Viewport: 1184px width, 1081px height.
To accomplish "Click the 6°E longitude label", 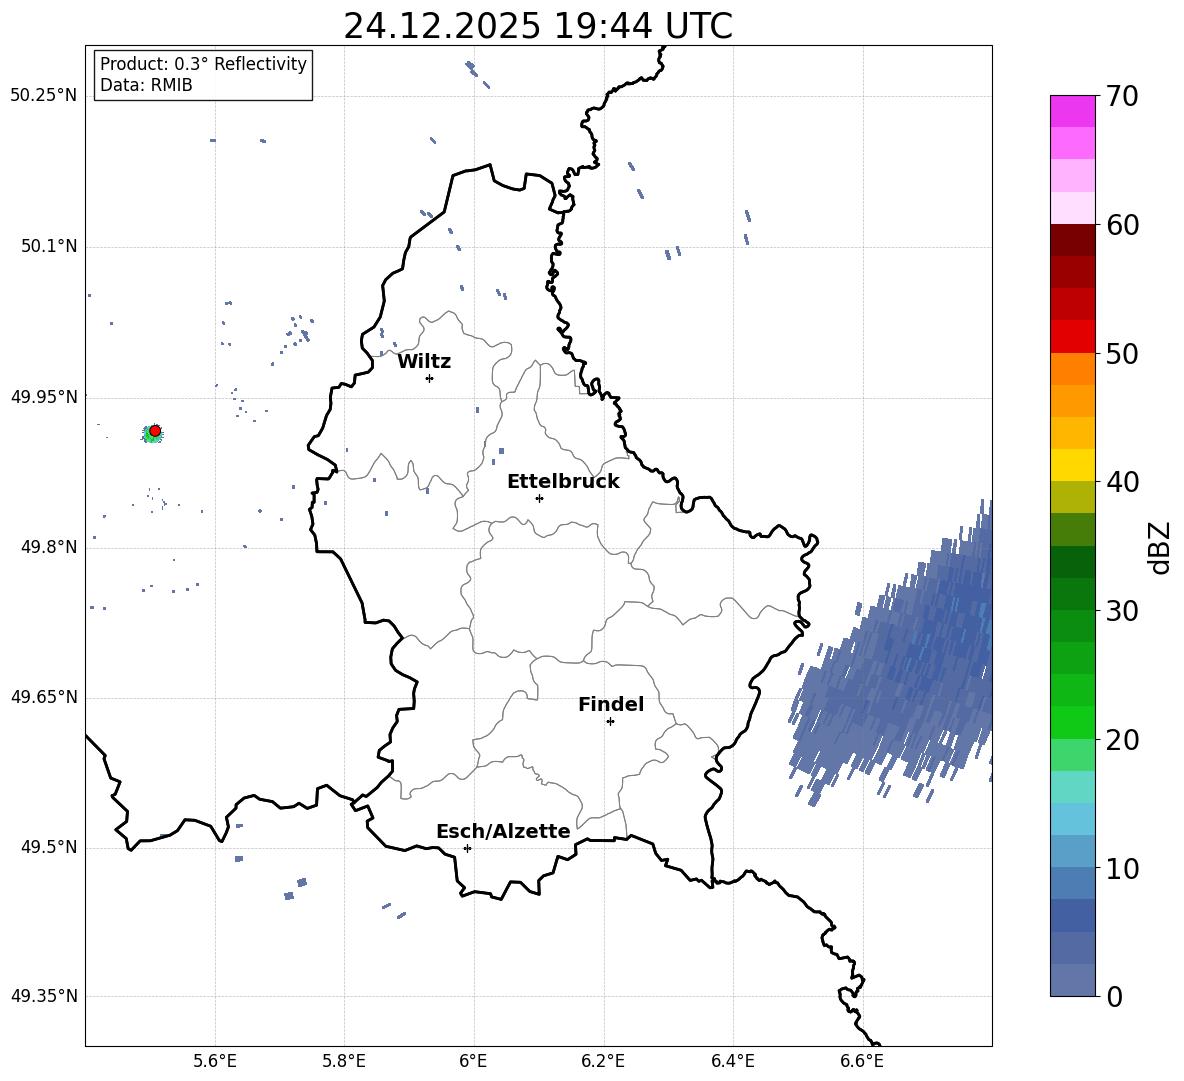I will (473, 1061).
